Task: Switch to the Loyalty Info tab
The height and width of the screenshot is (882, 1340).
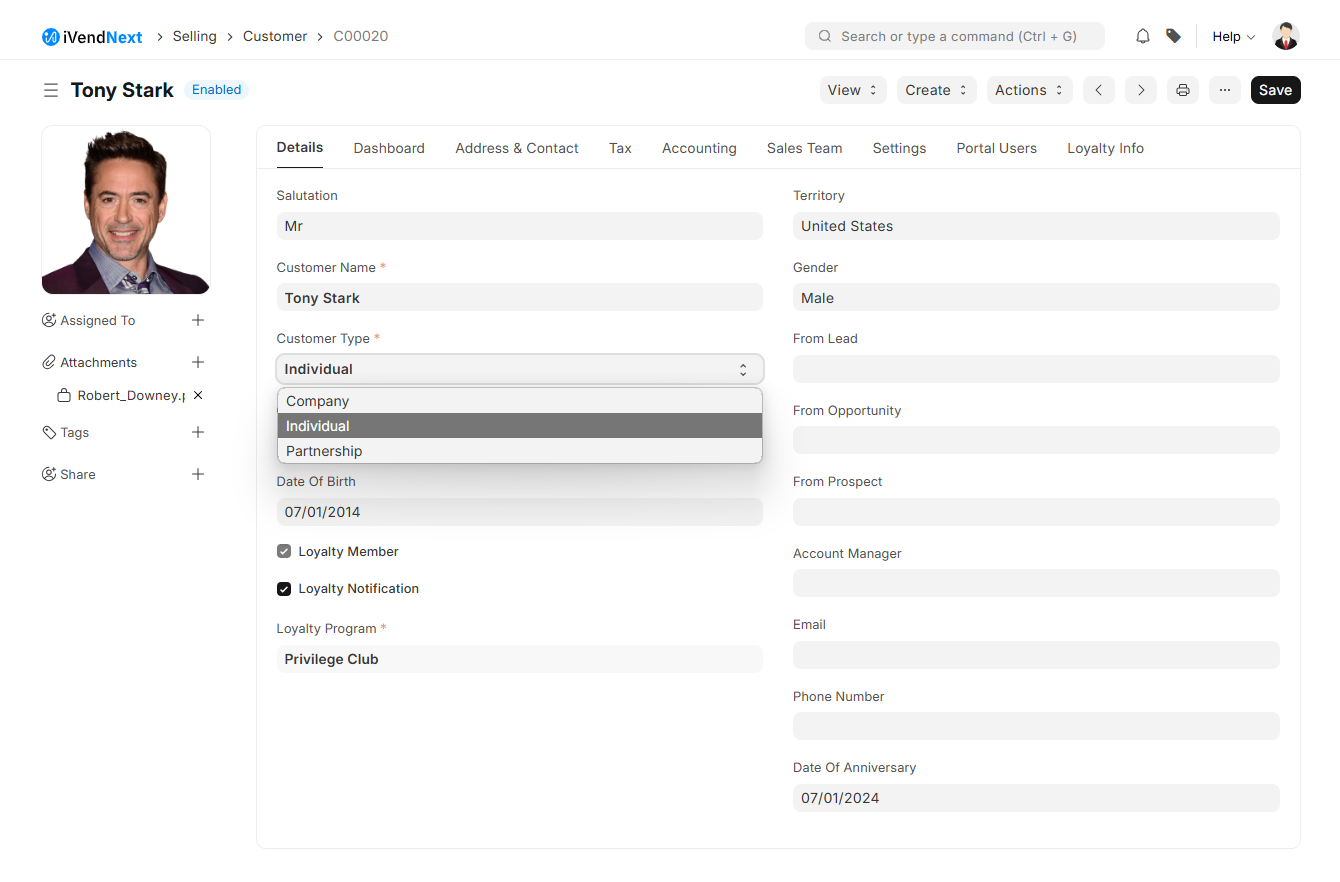Action: (1105, 148)
